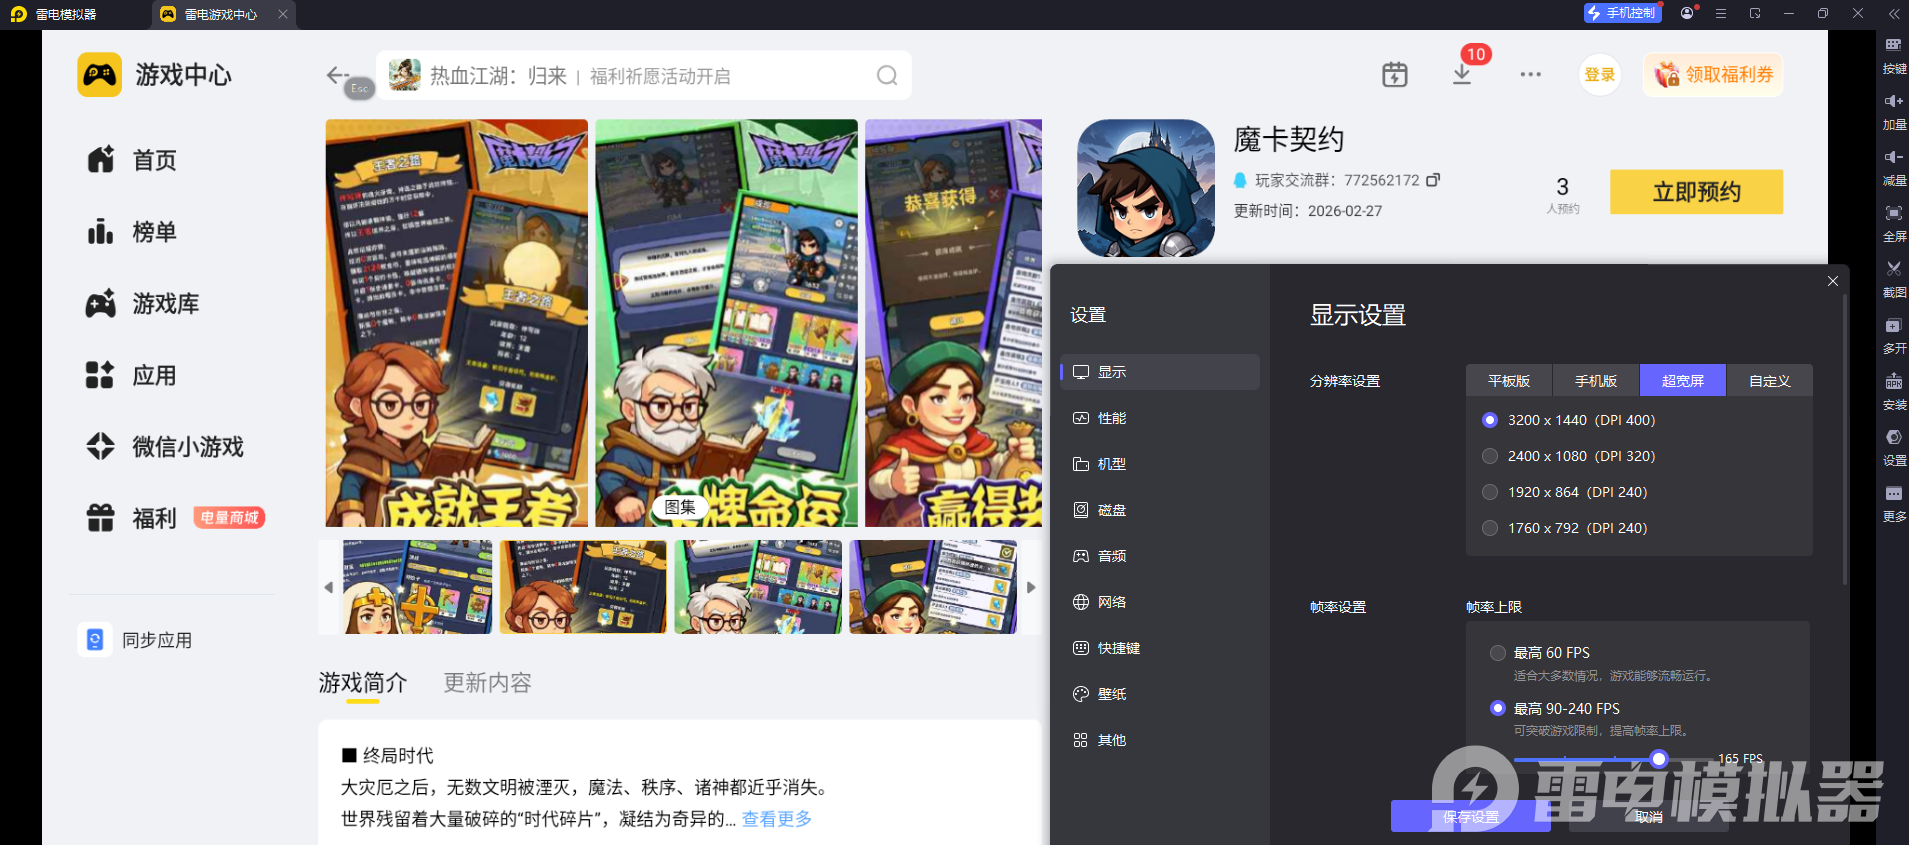Open 音频 audio settings category
1909x845 pixels.
(1160, 556)
